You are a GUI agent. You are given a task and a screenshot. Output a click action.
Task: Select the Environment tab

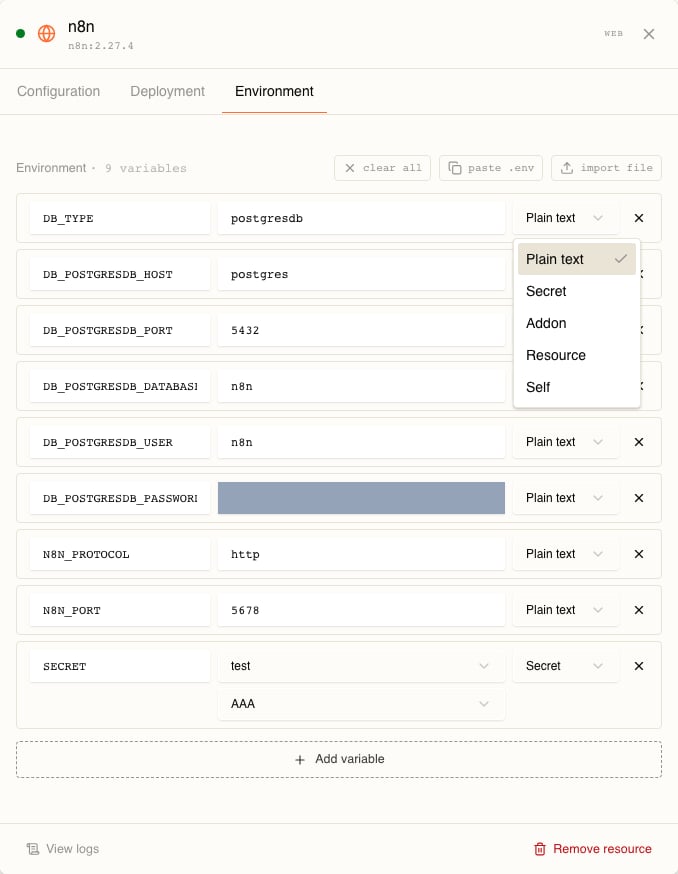tap(274, 91)
